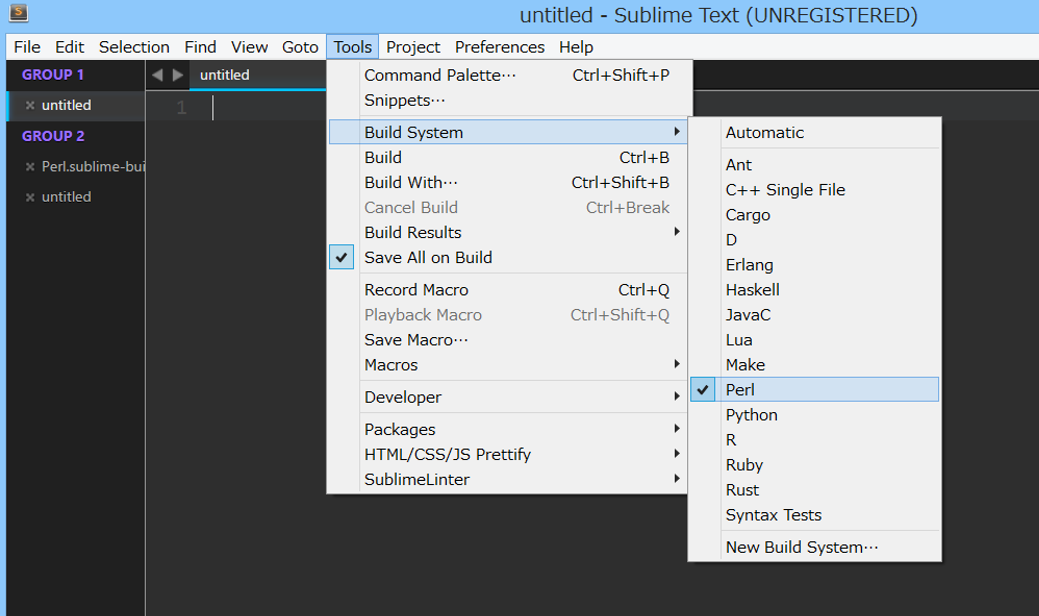Open Command Palette from Tools menu
This screenshot has height=616, width=1039.
coord(508,76)
